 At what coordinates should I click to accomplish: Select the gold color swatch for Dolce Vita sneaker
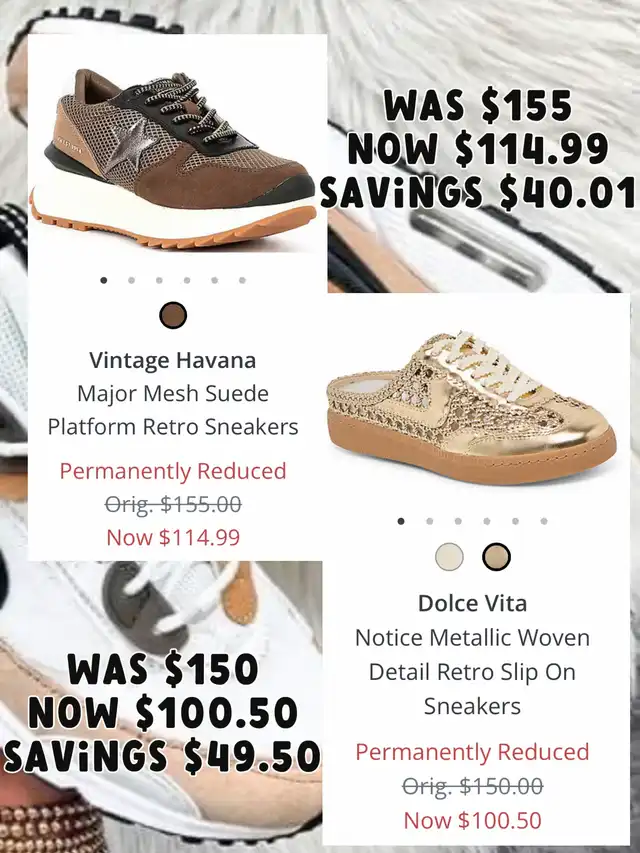click(x=496, y=557)
